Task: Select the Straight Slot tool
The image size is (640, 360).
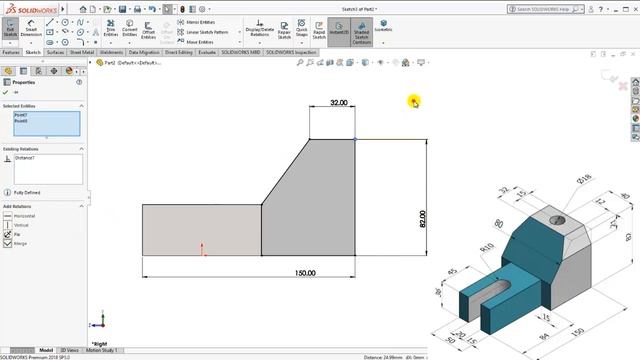Action: [x=50, y=42]
